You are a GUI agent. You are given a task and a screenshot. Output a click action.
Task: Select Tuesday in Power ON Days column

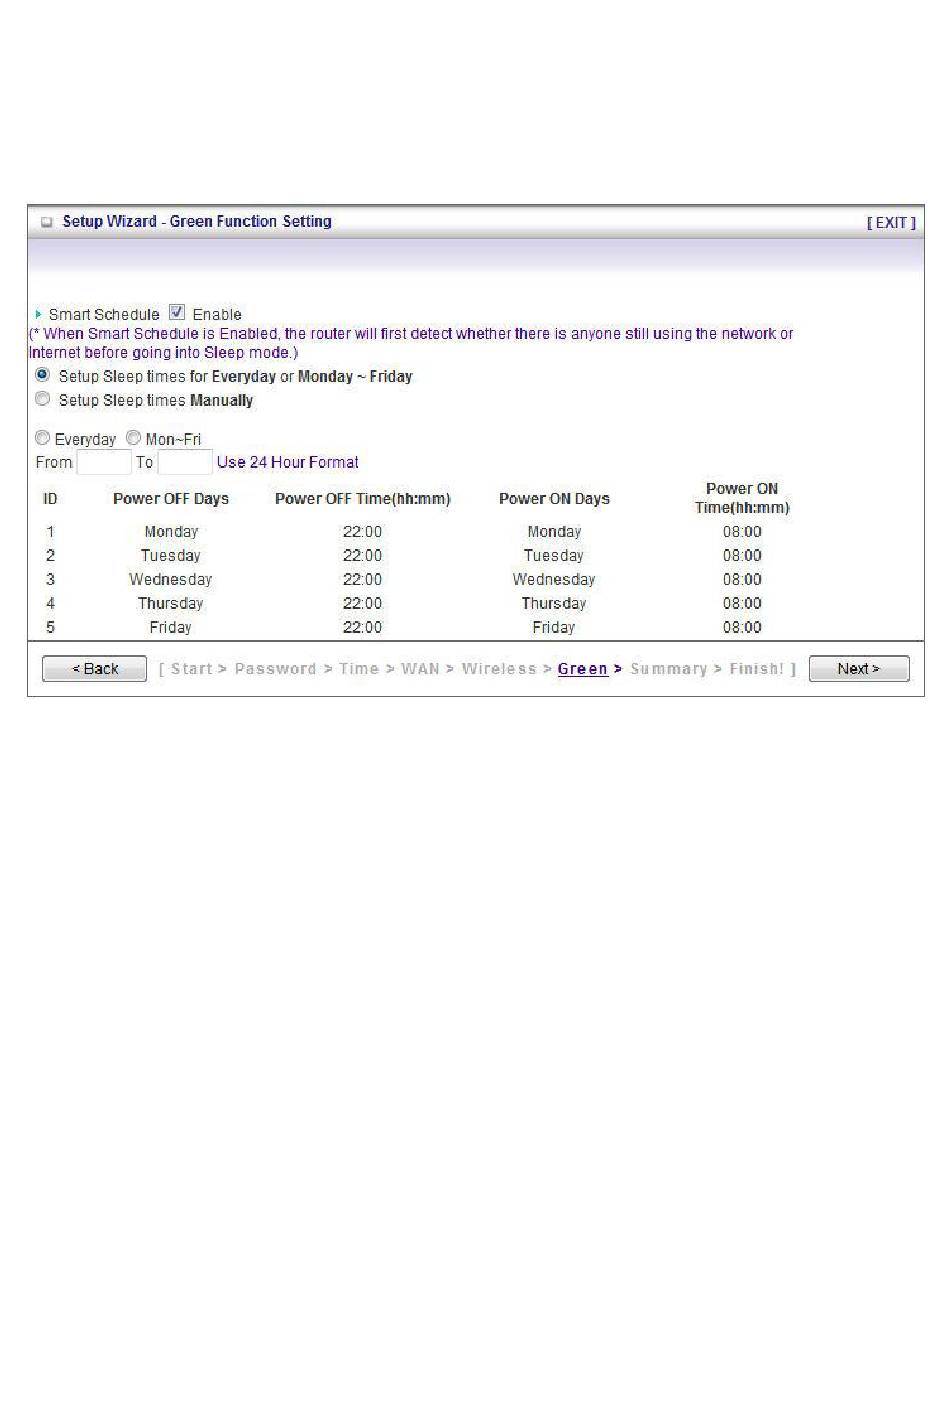[554, 556]
